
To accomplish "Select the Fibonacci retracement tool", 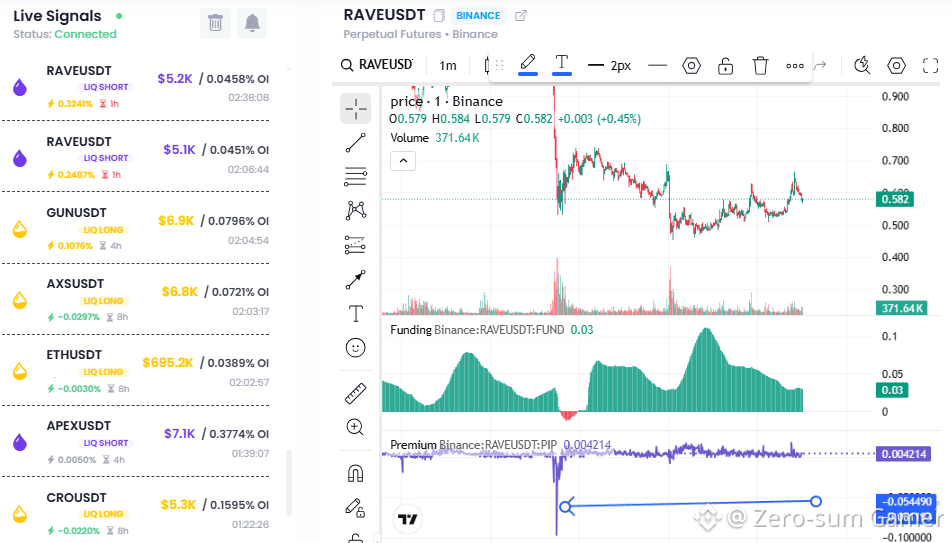I will 356,177.
